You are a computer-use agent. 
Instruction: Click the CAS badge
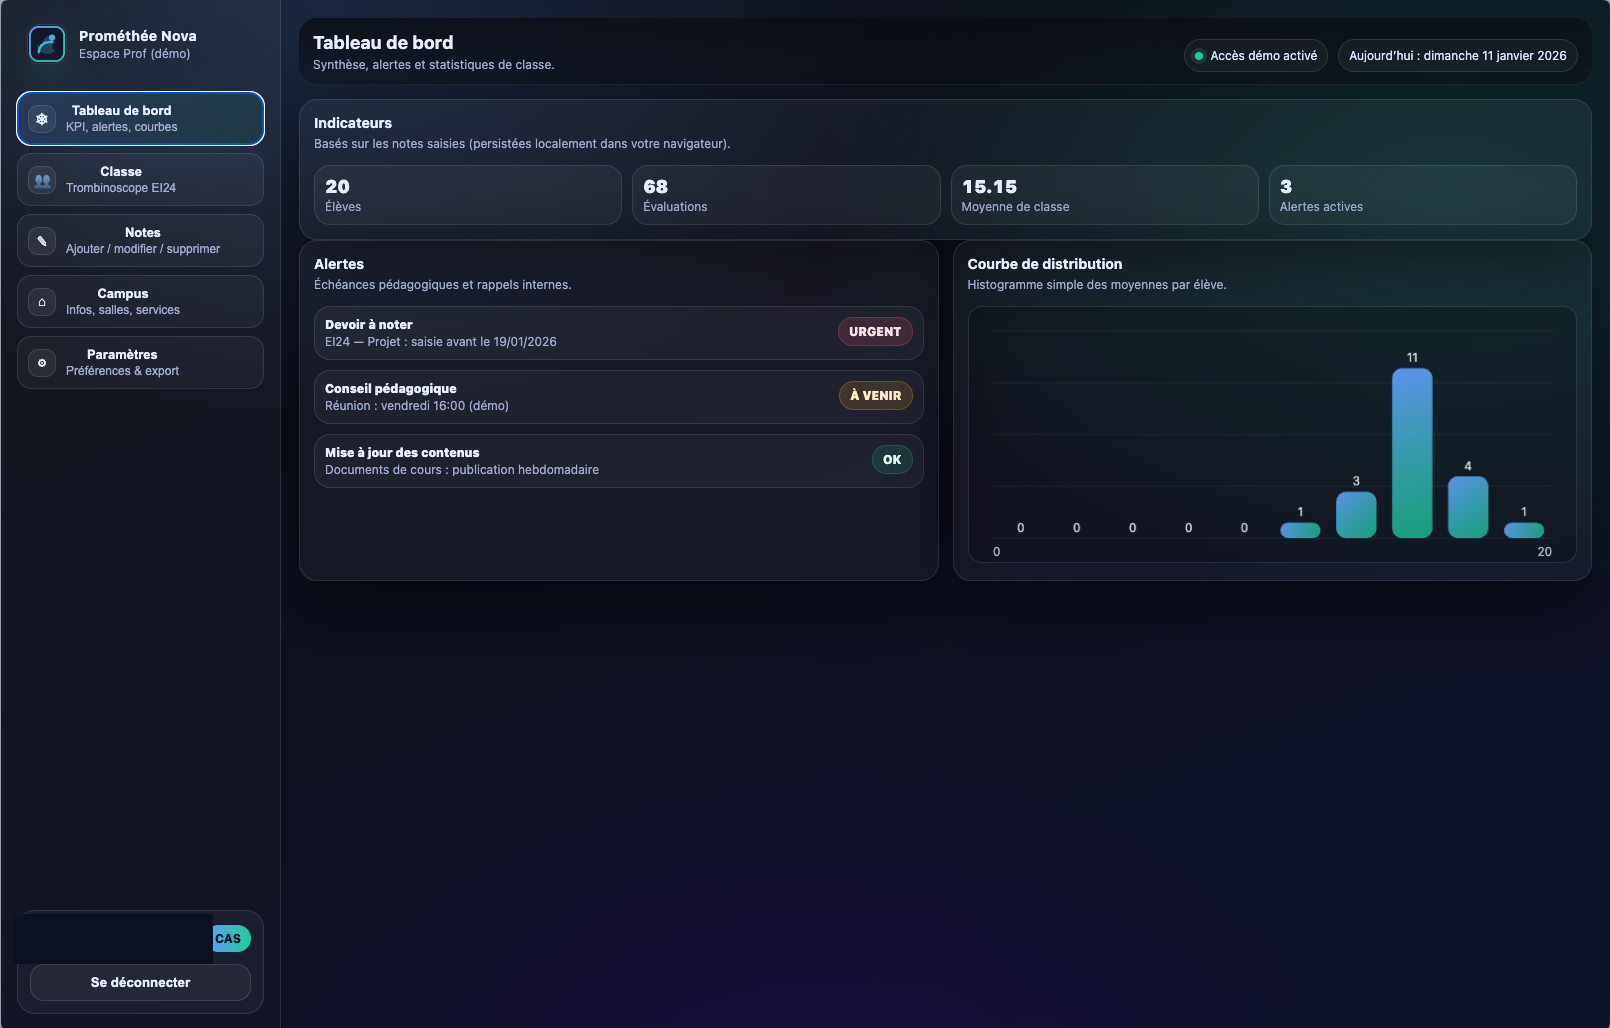pyautogui.click(x=231, y=939)
